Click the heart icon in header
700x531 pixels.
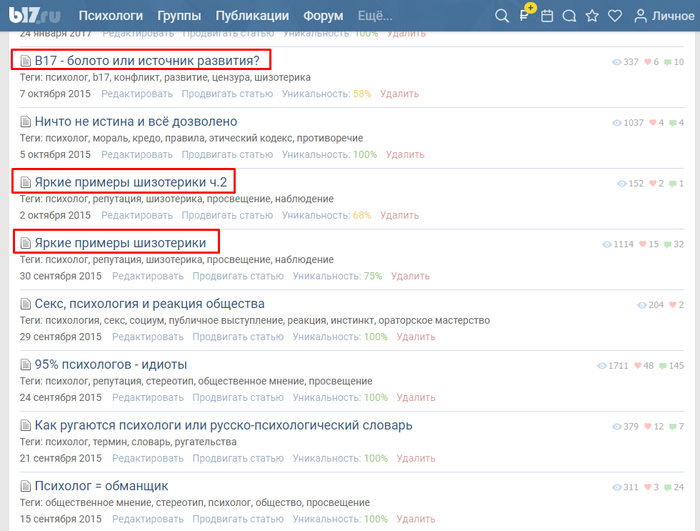(x=615, y=16)
